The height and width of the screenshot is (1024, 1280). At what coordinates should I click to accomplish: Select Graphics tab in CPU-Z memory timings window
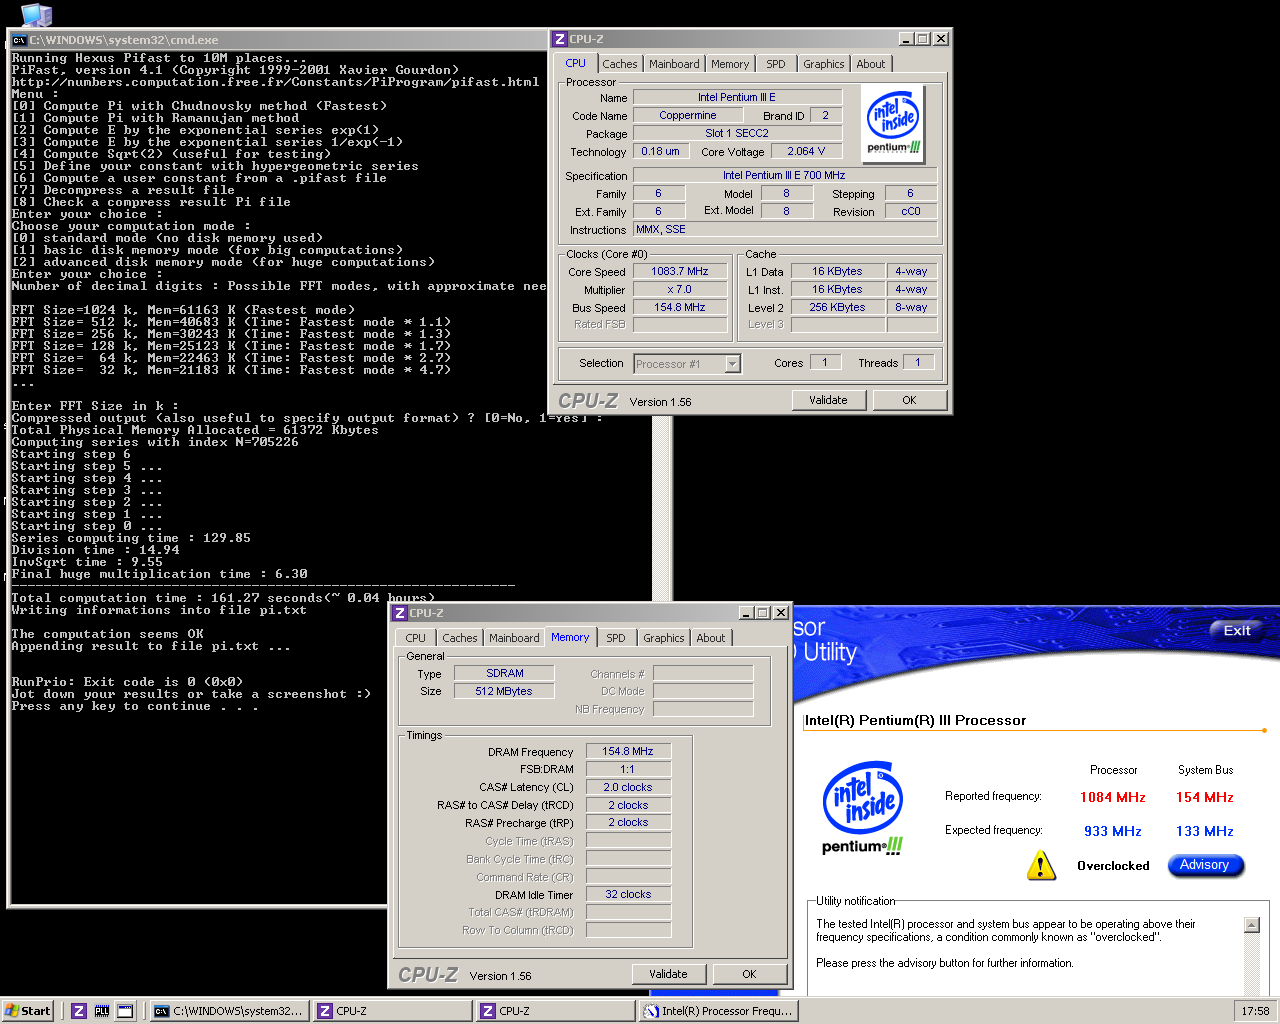pyautogui.click(x=664, y=638)
